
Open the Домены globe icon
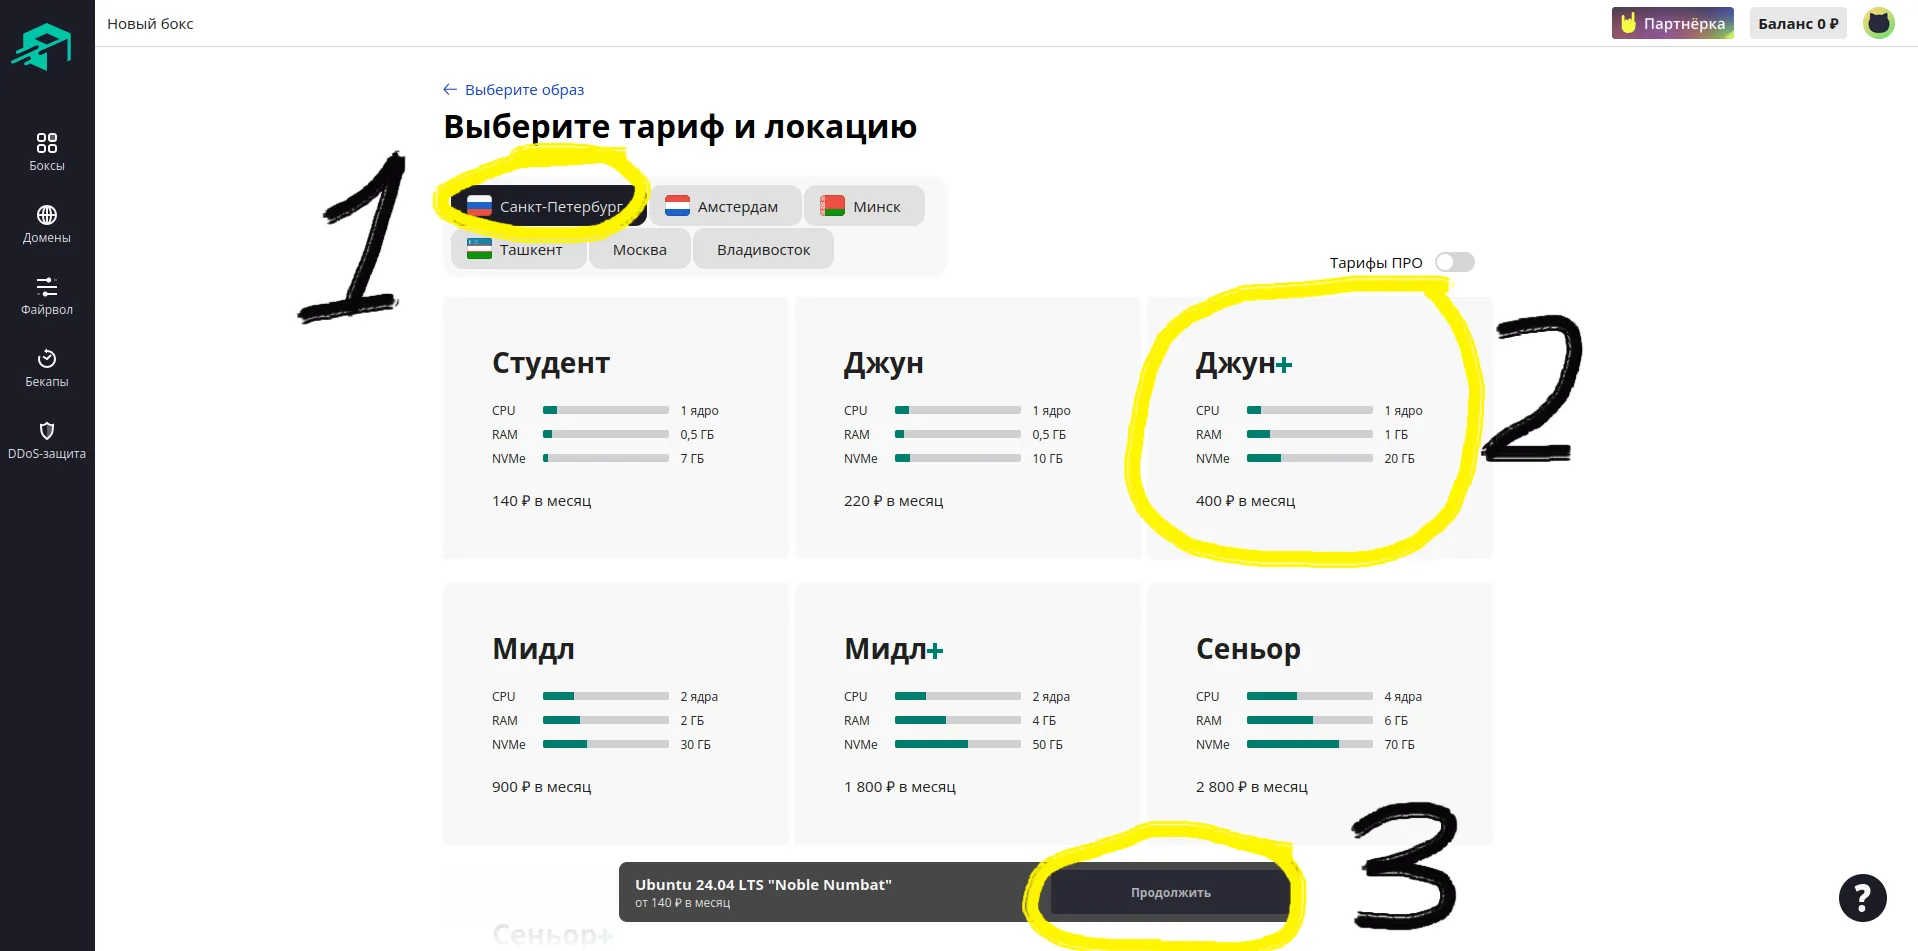(47, 215)
